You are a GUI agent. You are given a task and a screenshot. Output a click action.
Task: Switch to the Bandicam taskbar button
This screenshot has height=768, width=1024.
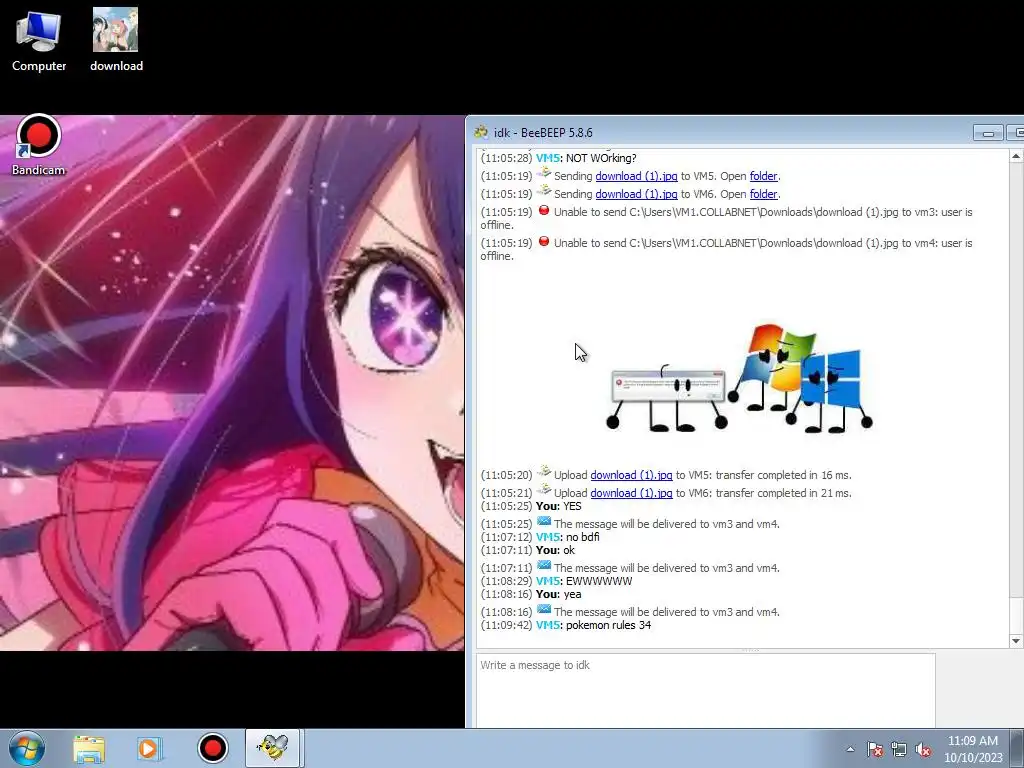(212, 748)
